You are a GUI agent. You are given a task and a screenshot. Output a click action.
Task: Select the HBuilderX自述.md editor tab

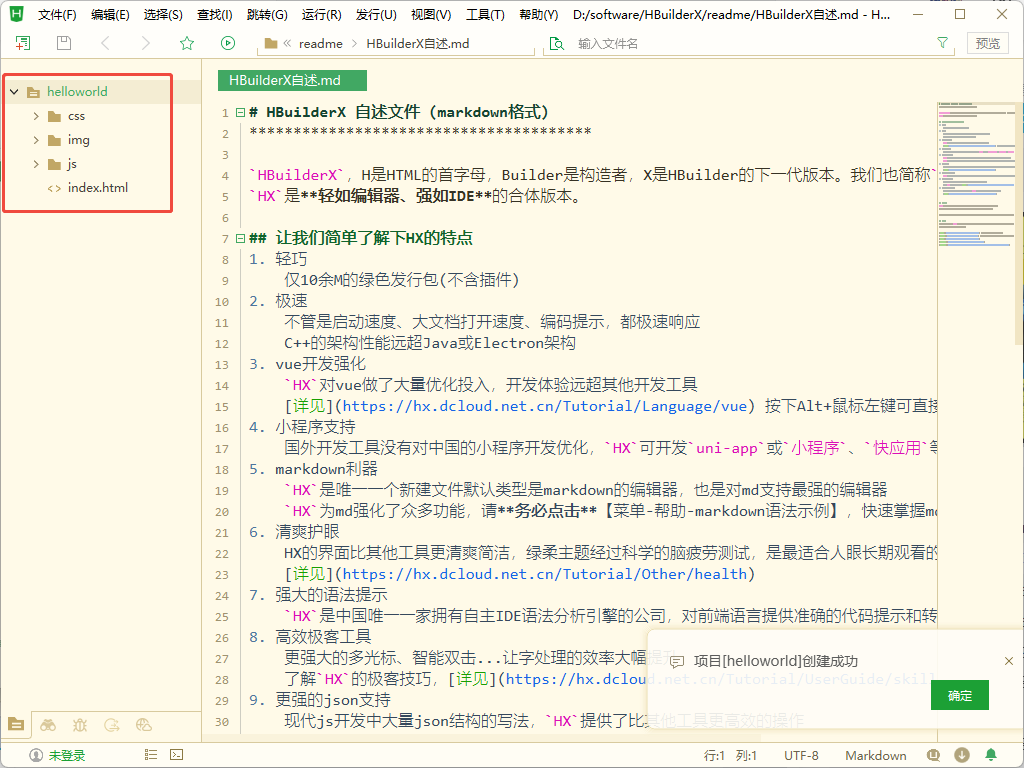292,80
